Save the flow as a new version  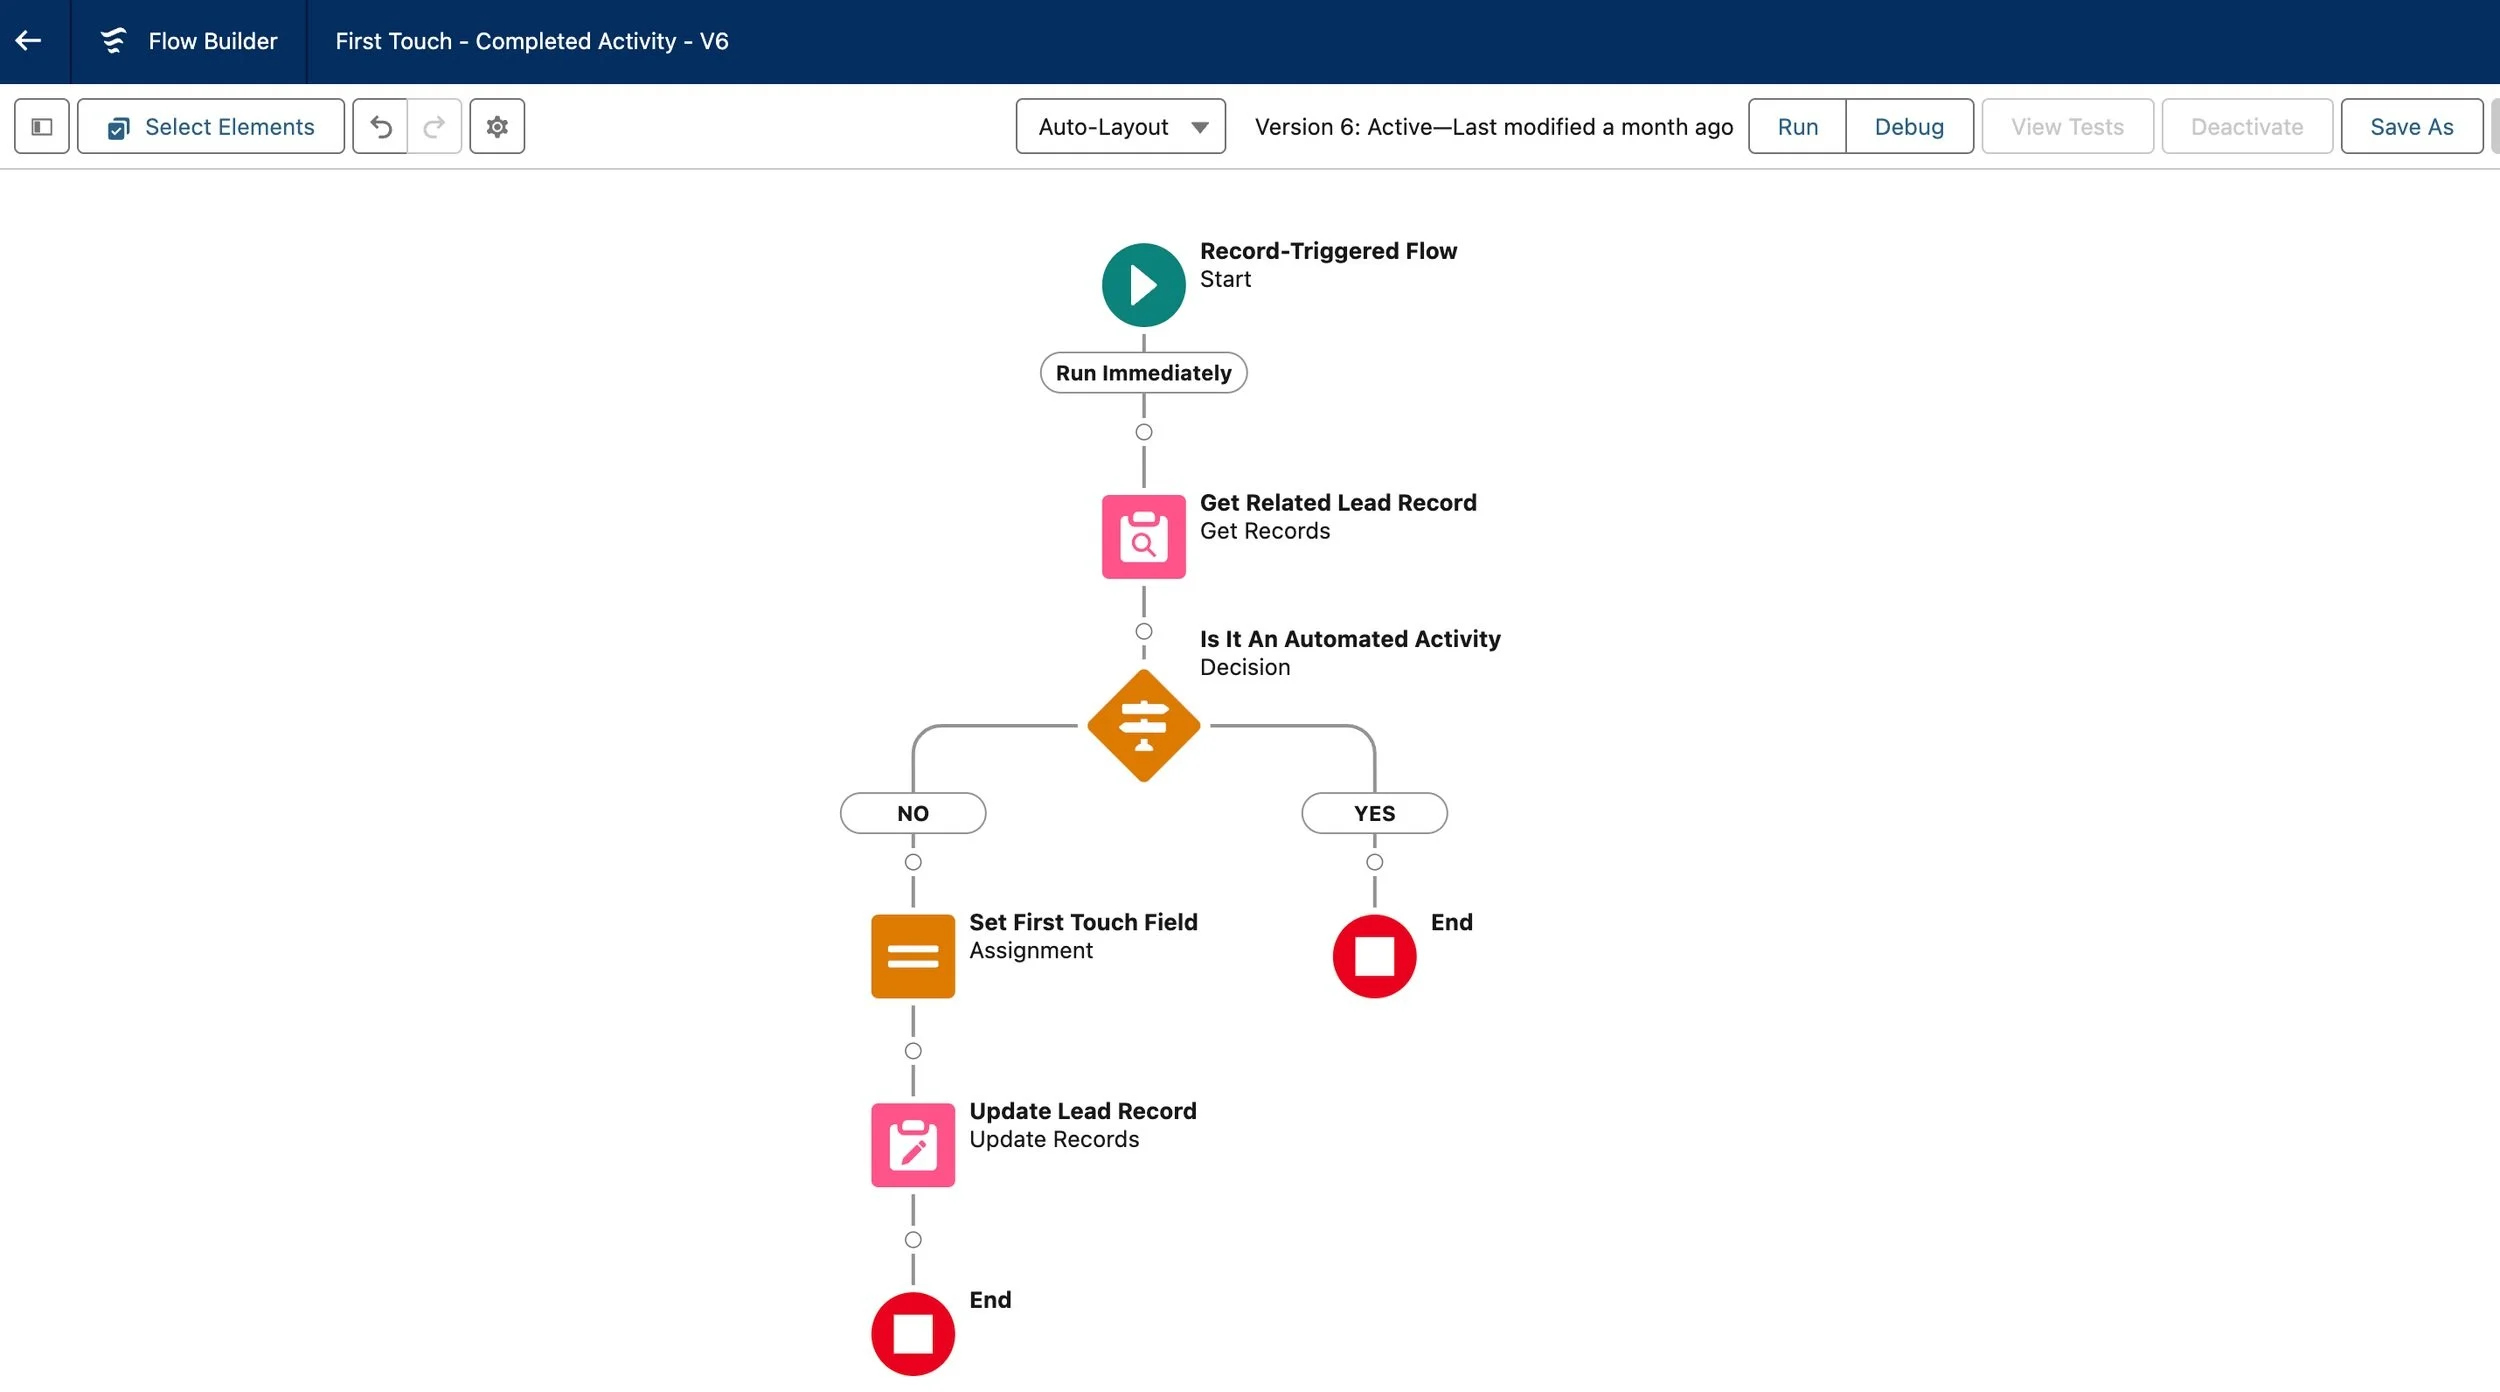coord(2412,126)
